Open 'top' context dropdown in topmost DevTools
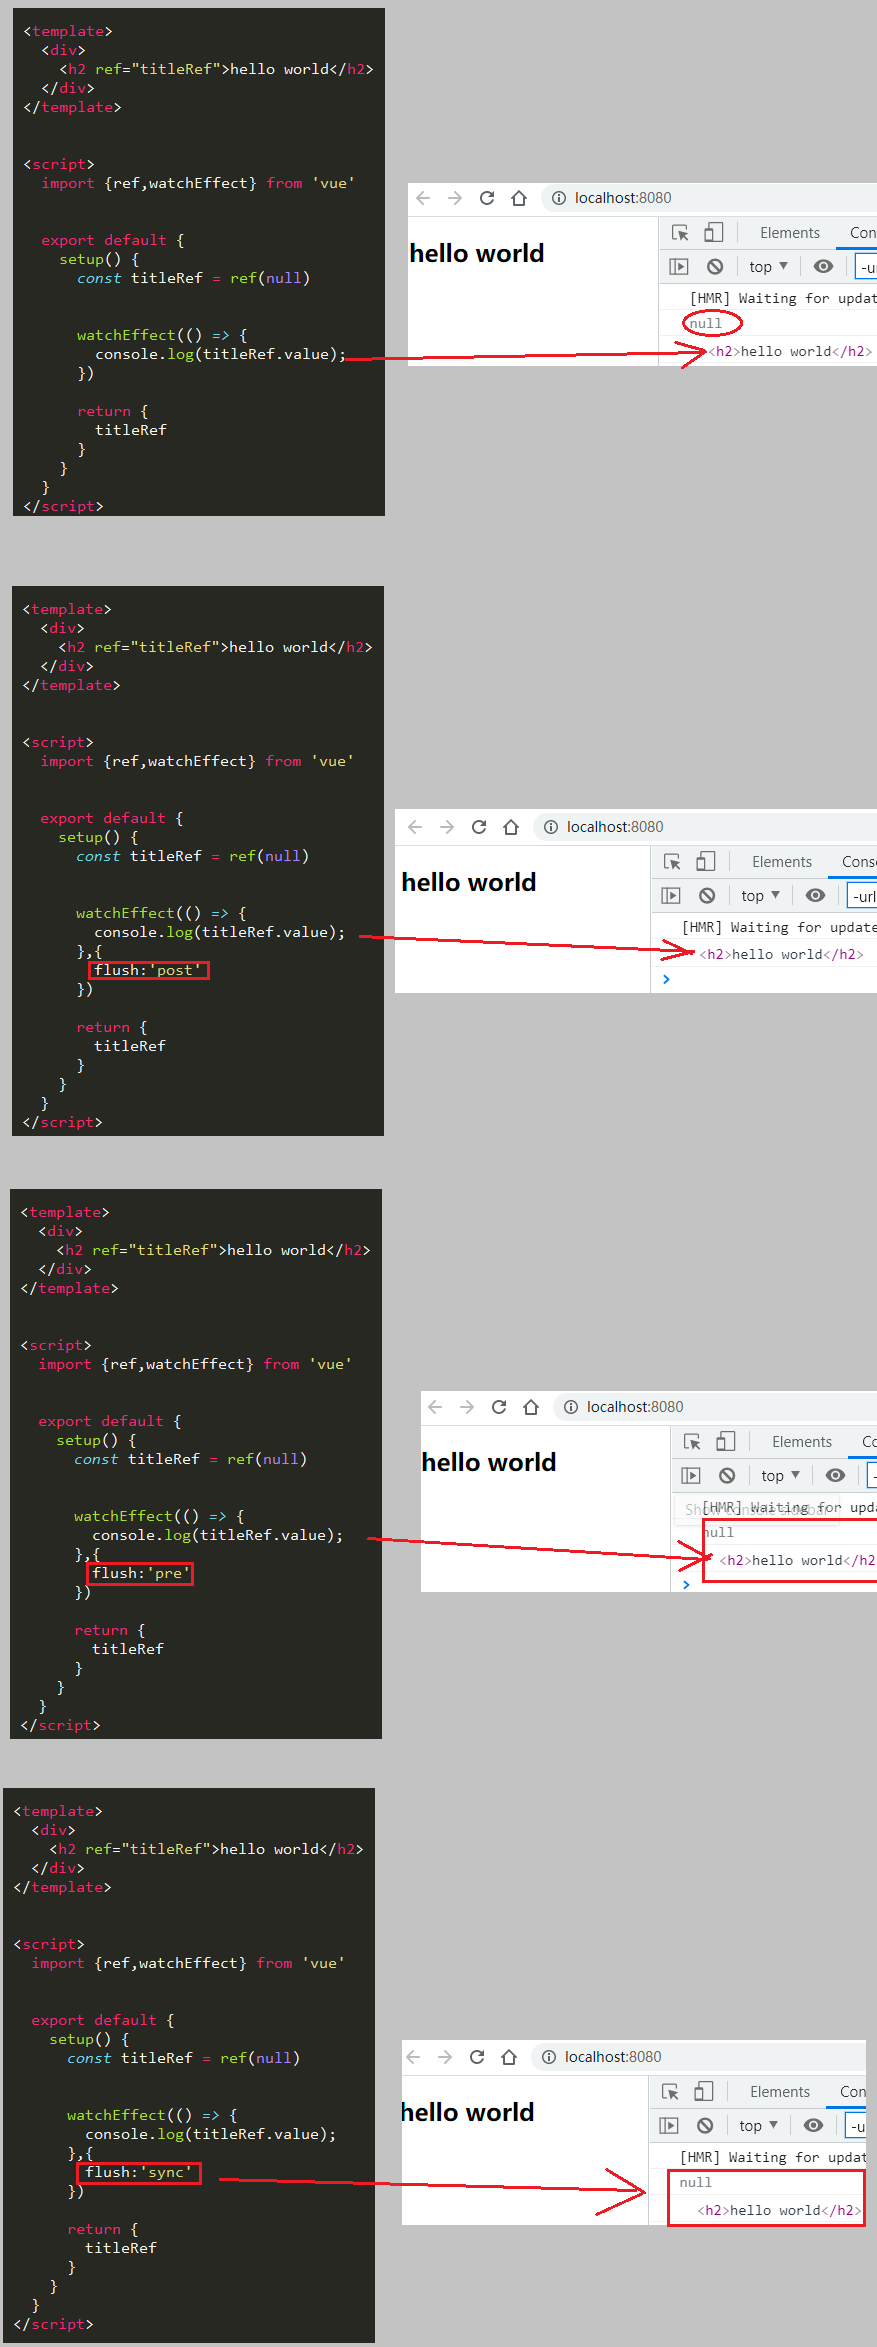 click(768, 267)
